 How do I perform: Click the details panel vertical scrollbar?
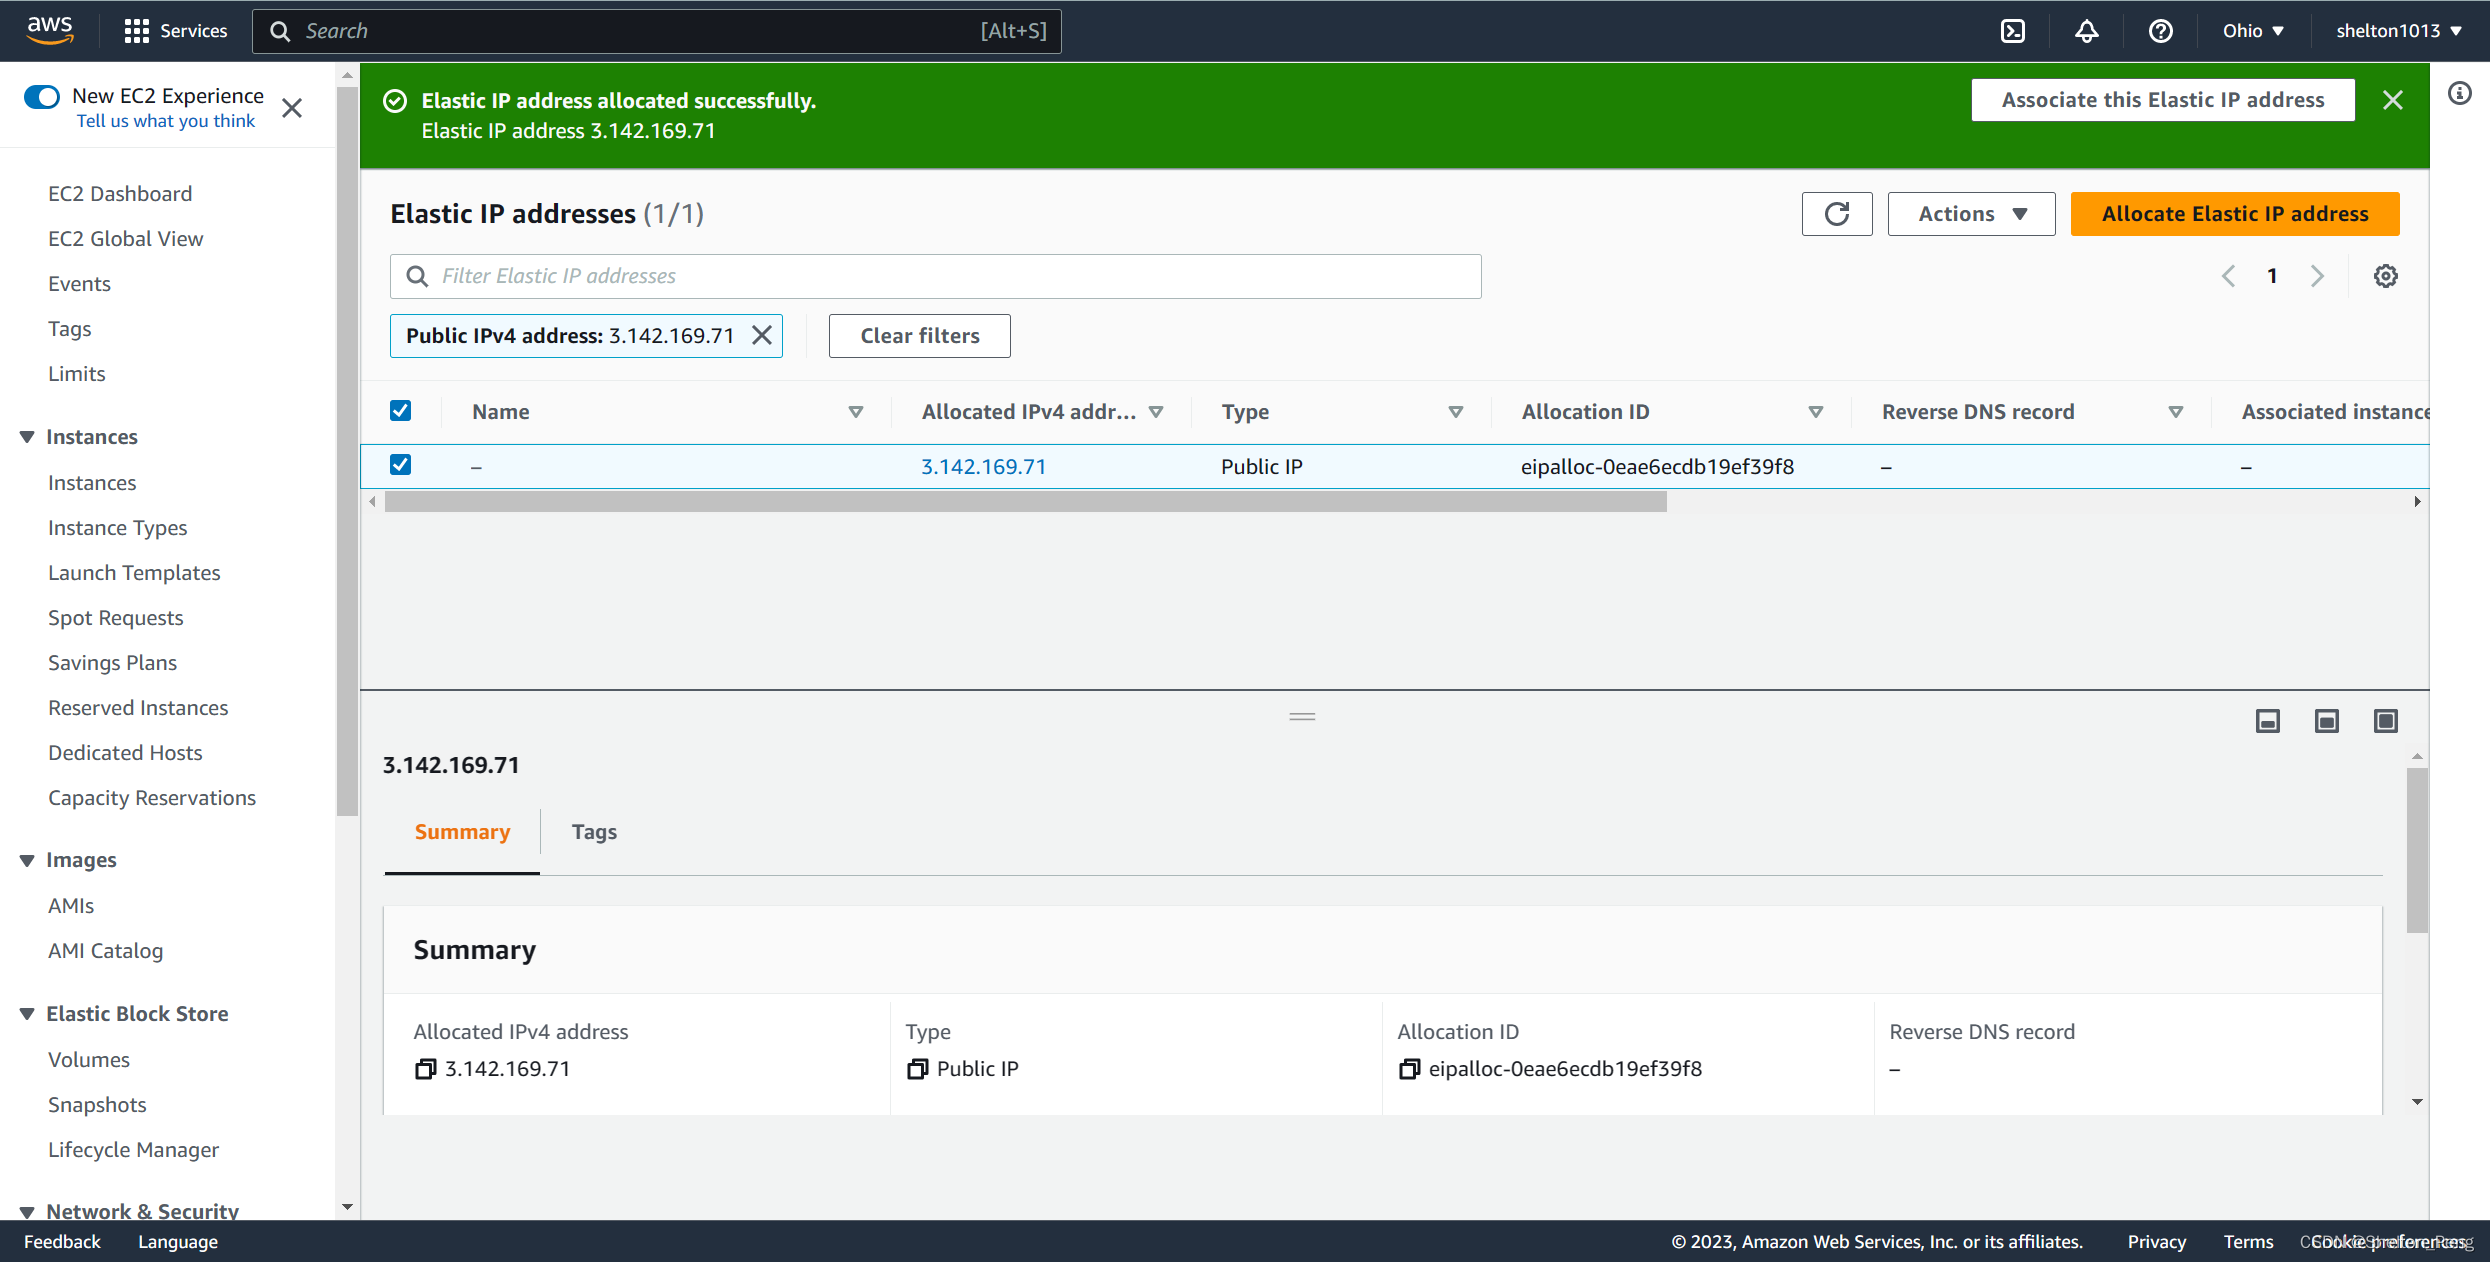(2417, 850)
